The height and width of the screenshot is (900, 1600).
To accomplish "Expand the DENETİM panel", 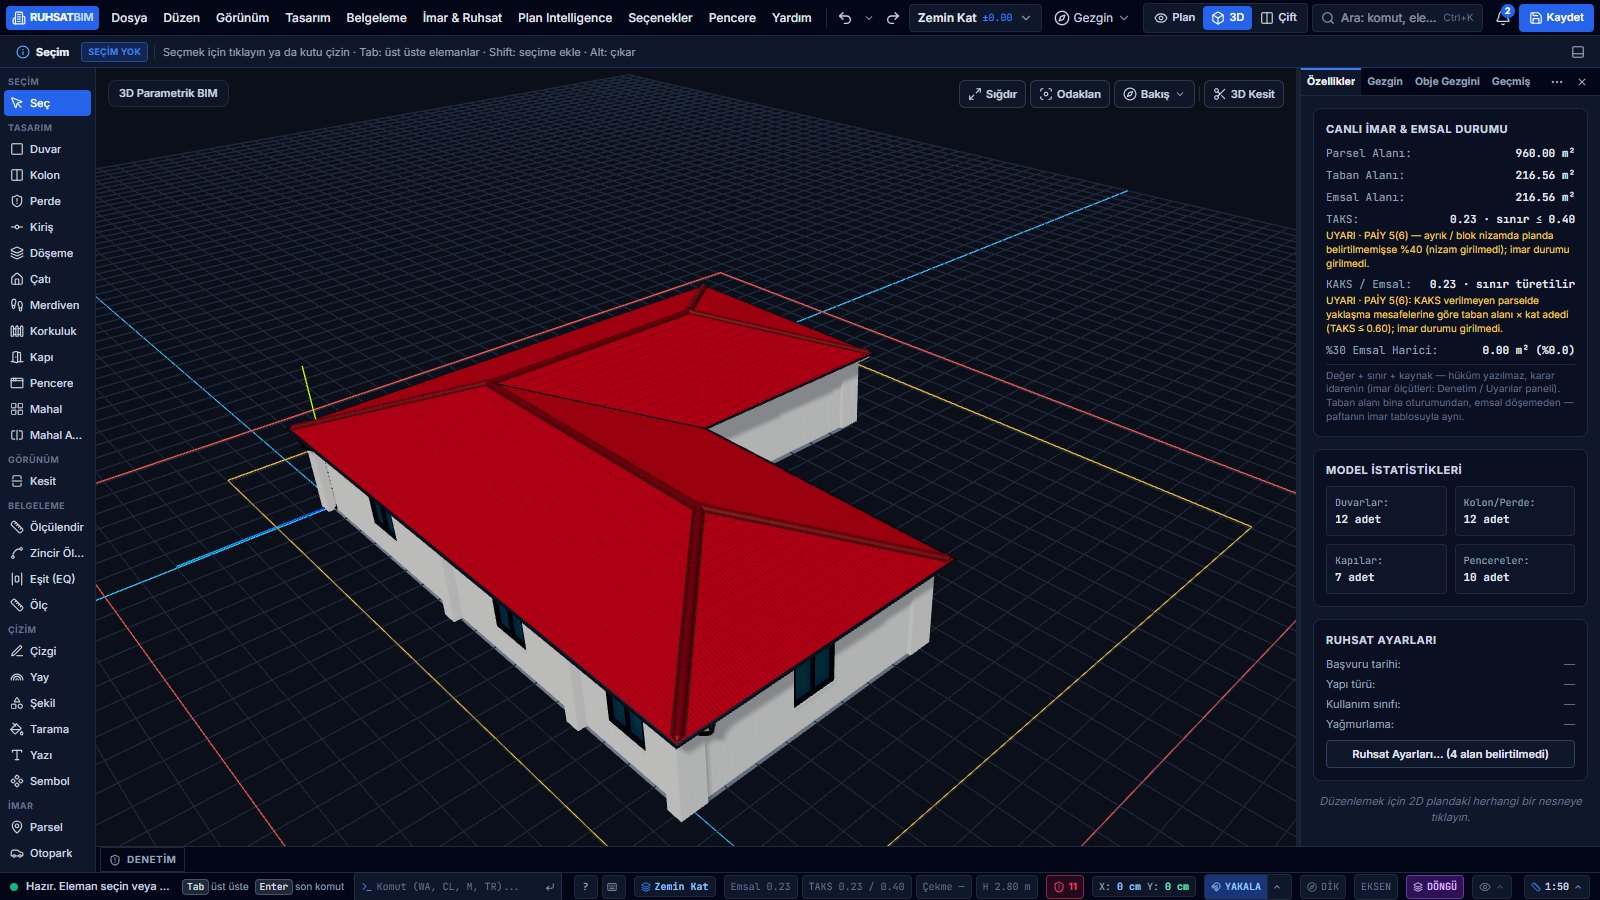I will tap(143, 860).
